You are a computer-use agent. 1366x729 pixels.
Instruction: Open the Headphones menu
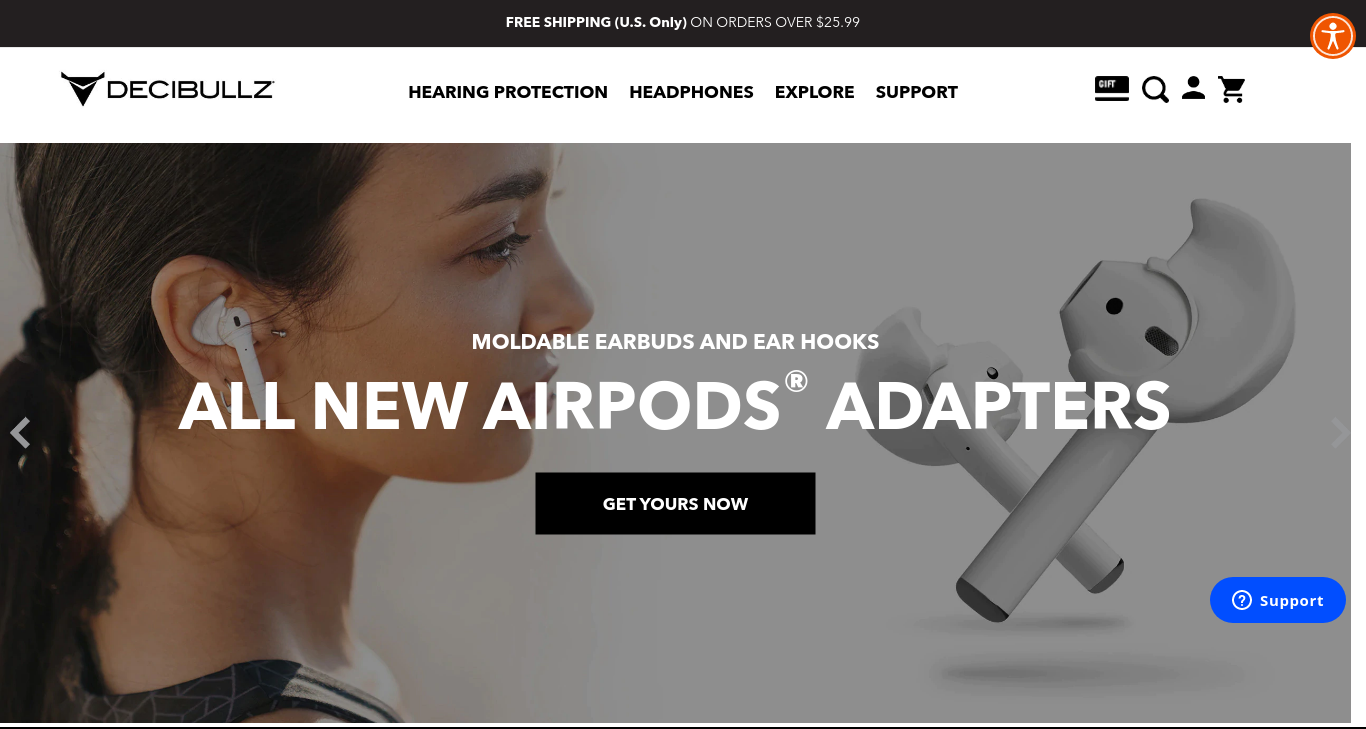pos(691,92)
